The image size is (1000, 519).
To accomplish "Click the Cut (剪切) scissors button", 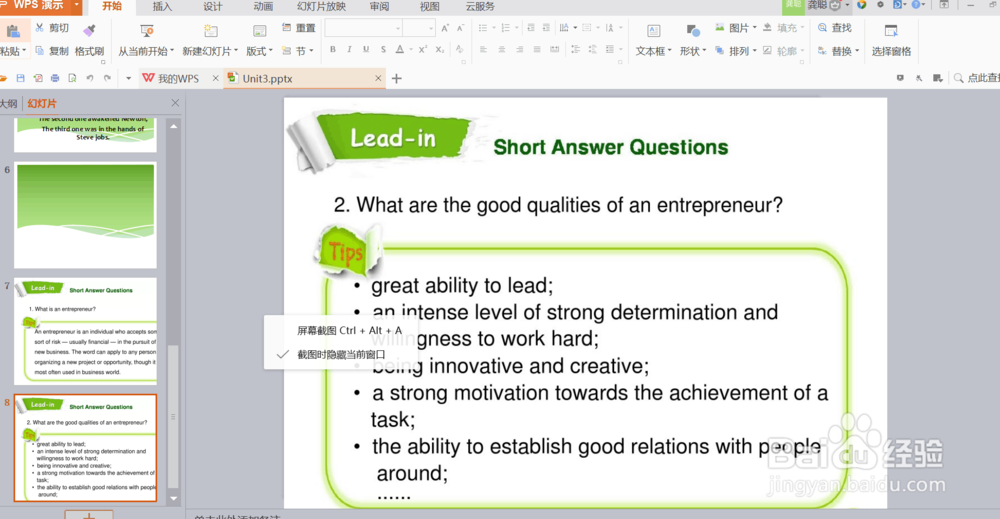I will [x=52, y=28].
